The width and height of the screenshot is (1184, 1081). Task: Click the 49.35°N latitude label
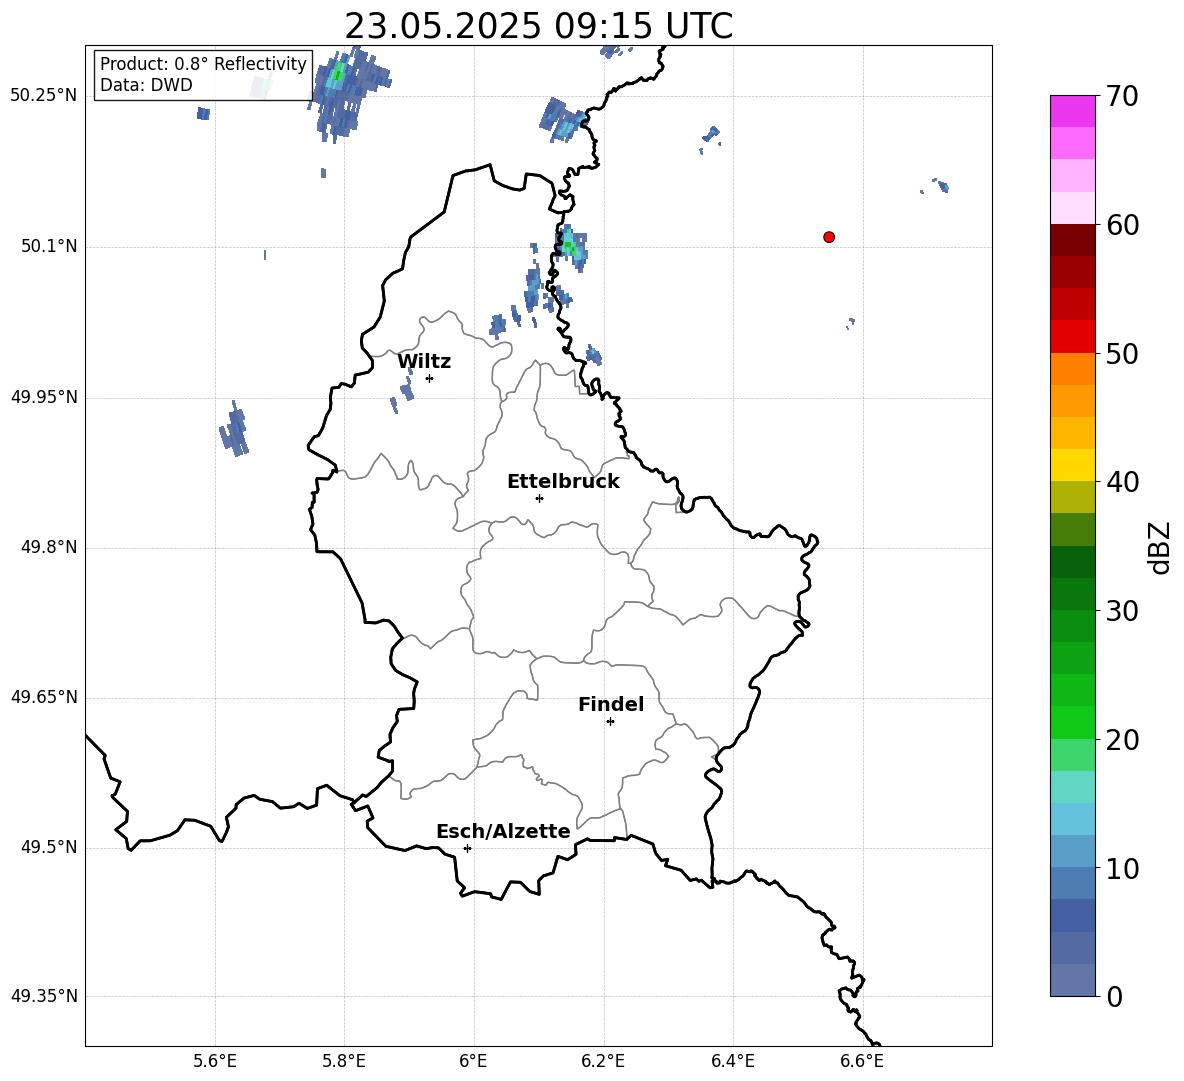click(44, 996)
